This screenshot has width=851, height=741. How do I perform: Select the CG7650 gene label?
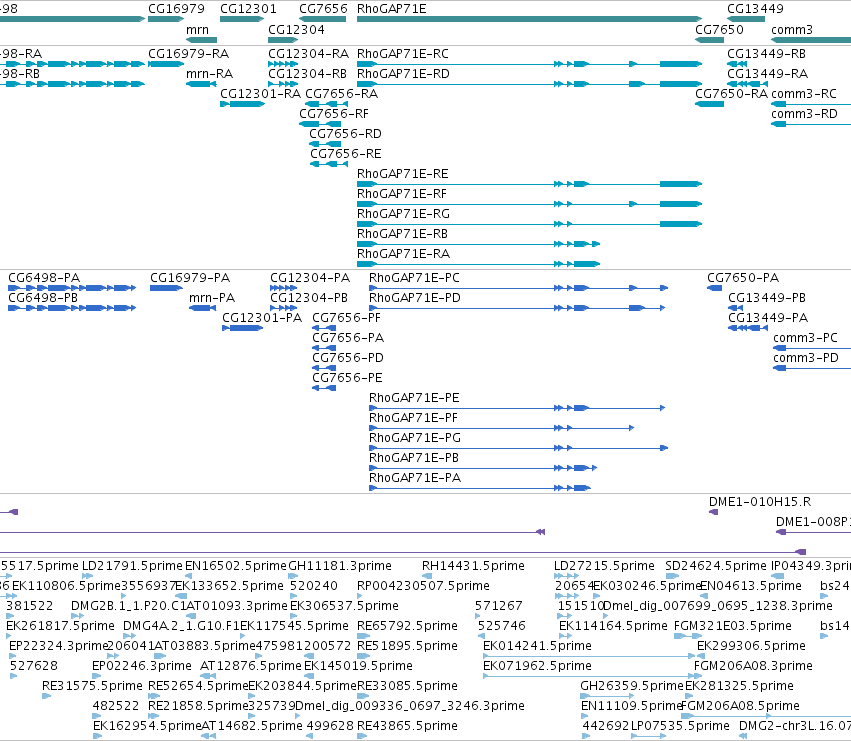719,29
